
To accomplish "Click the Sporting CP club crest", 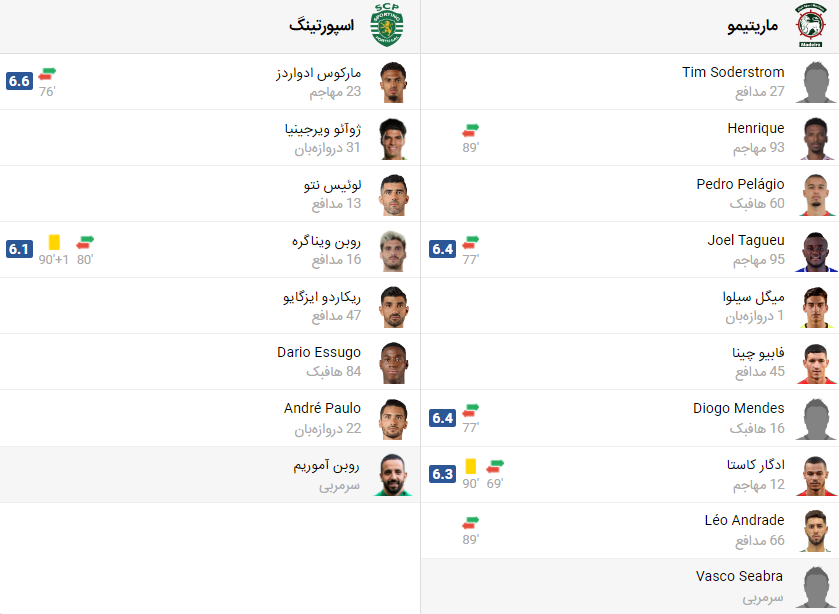I will 386,26.
